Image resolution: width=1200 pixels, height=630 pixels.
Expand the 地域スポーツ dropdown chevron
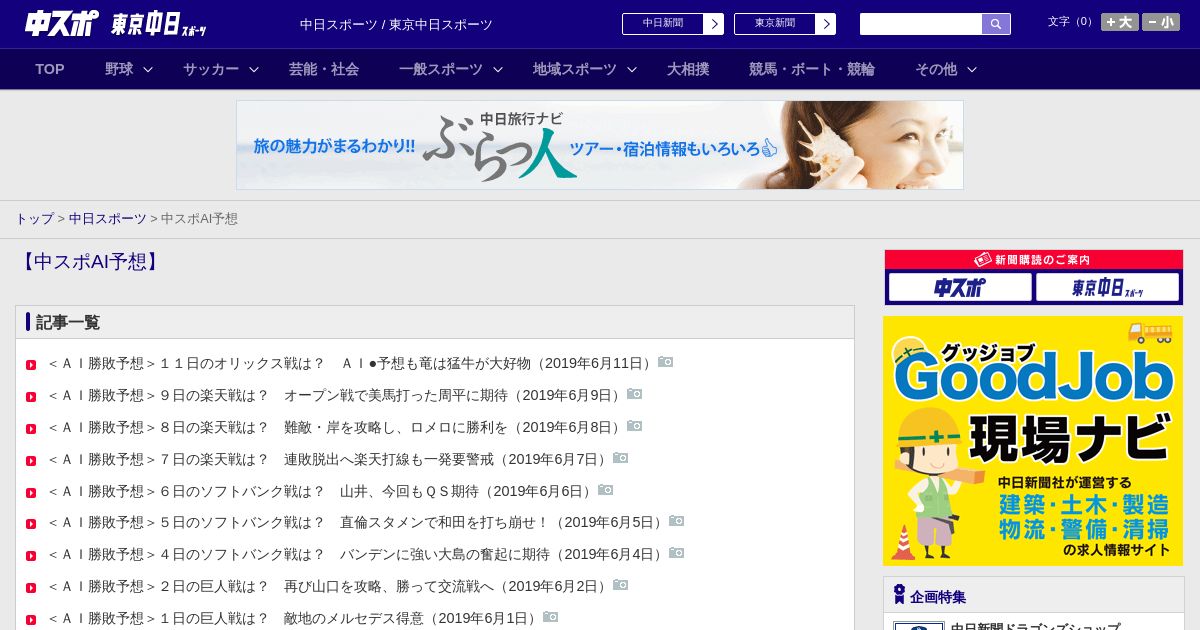pos(632,70)
